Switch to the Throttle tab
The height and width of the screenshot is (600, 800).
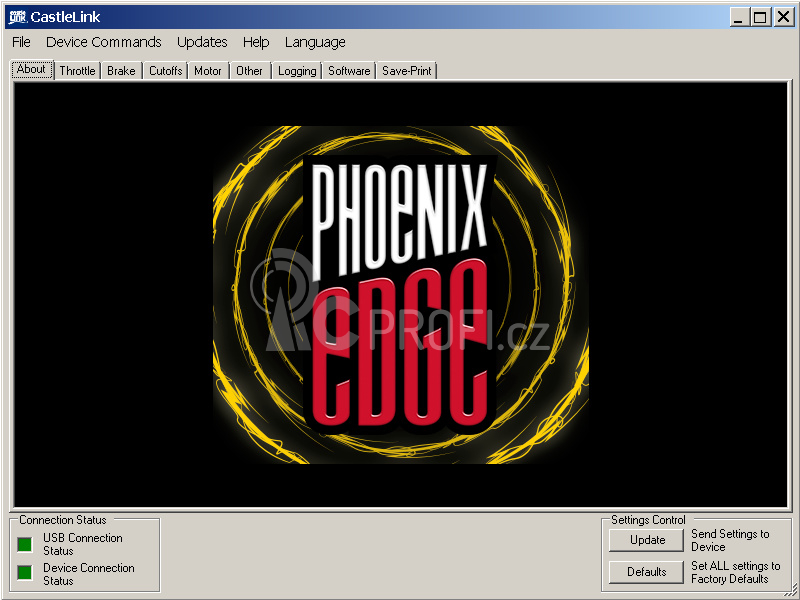(x=77, y=71)
